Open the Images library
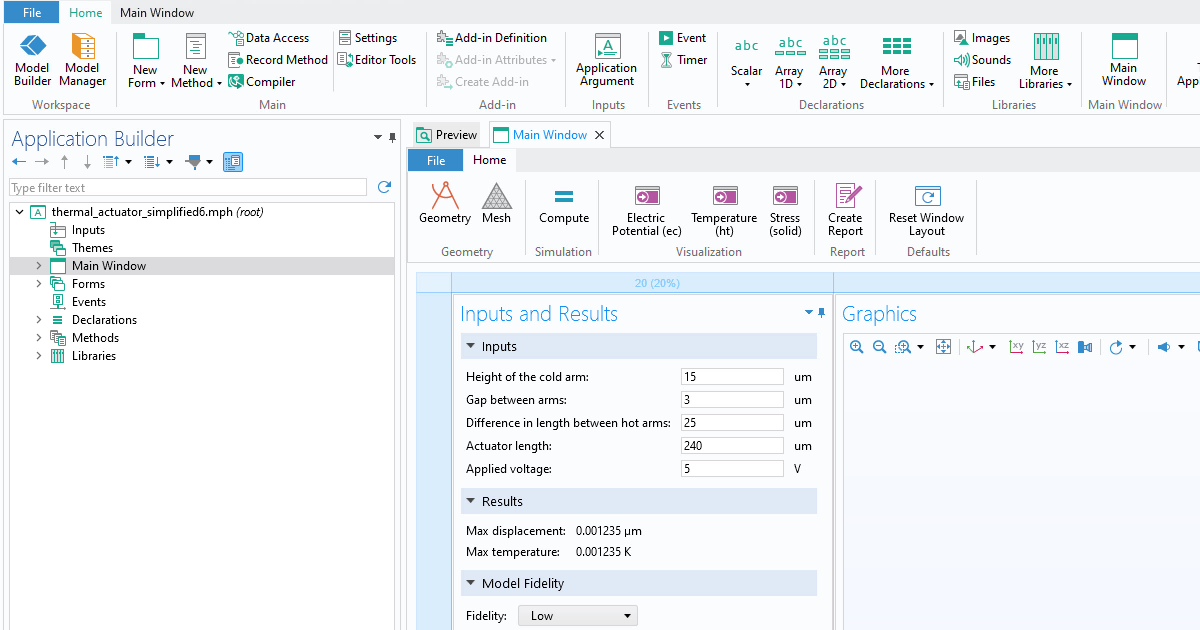 (x=981, y=38)
